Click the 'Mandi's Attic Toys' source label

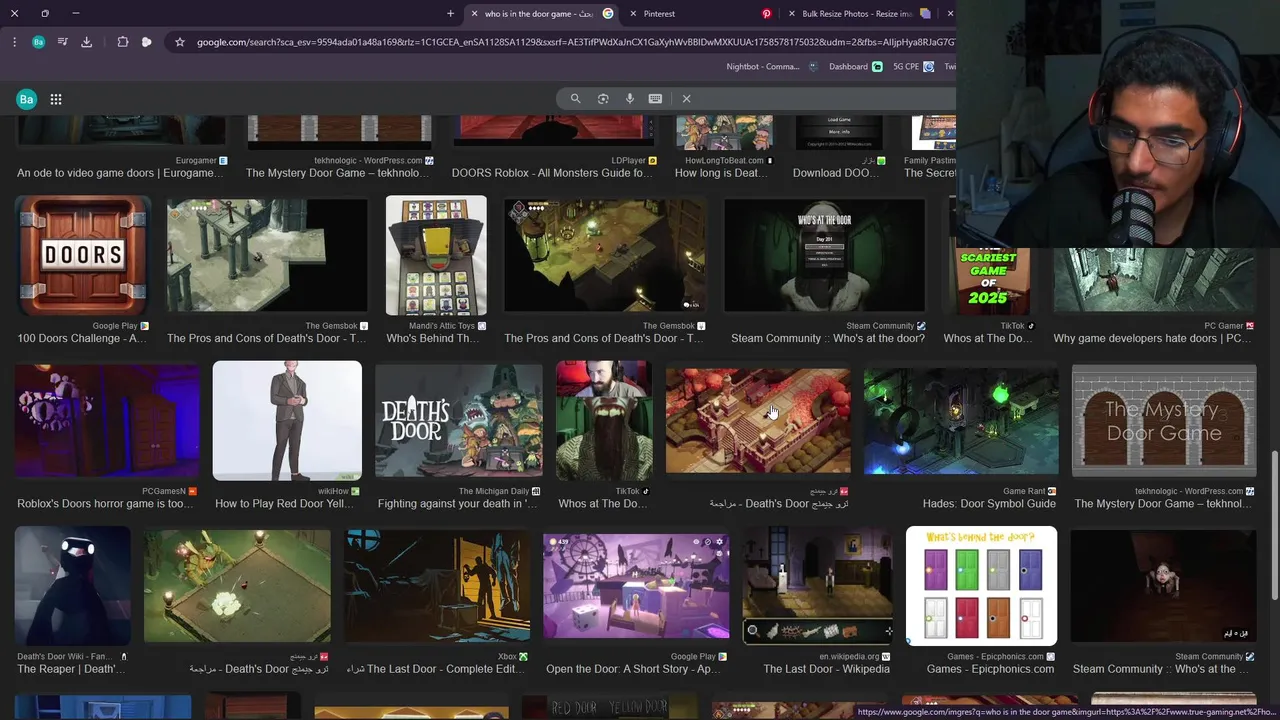point(443,326)
